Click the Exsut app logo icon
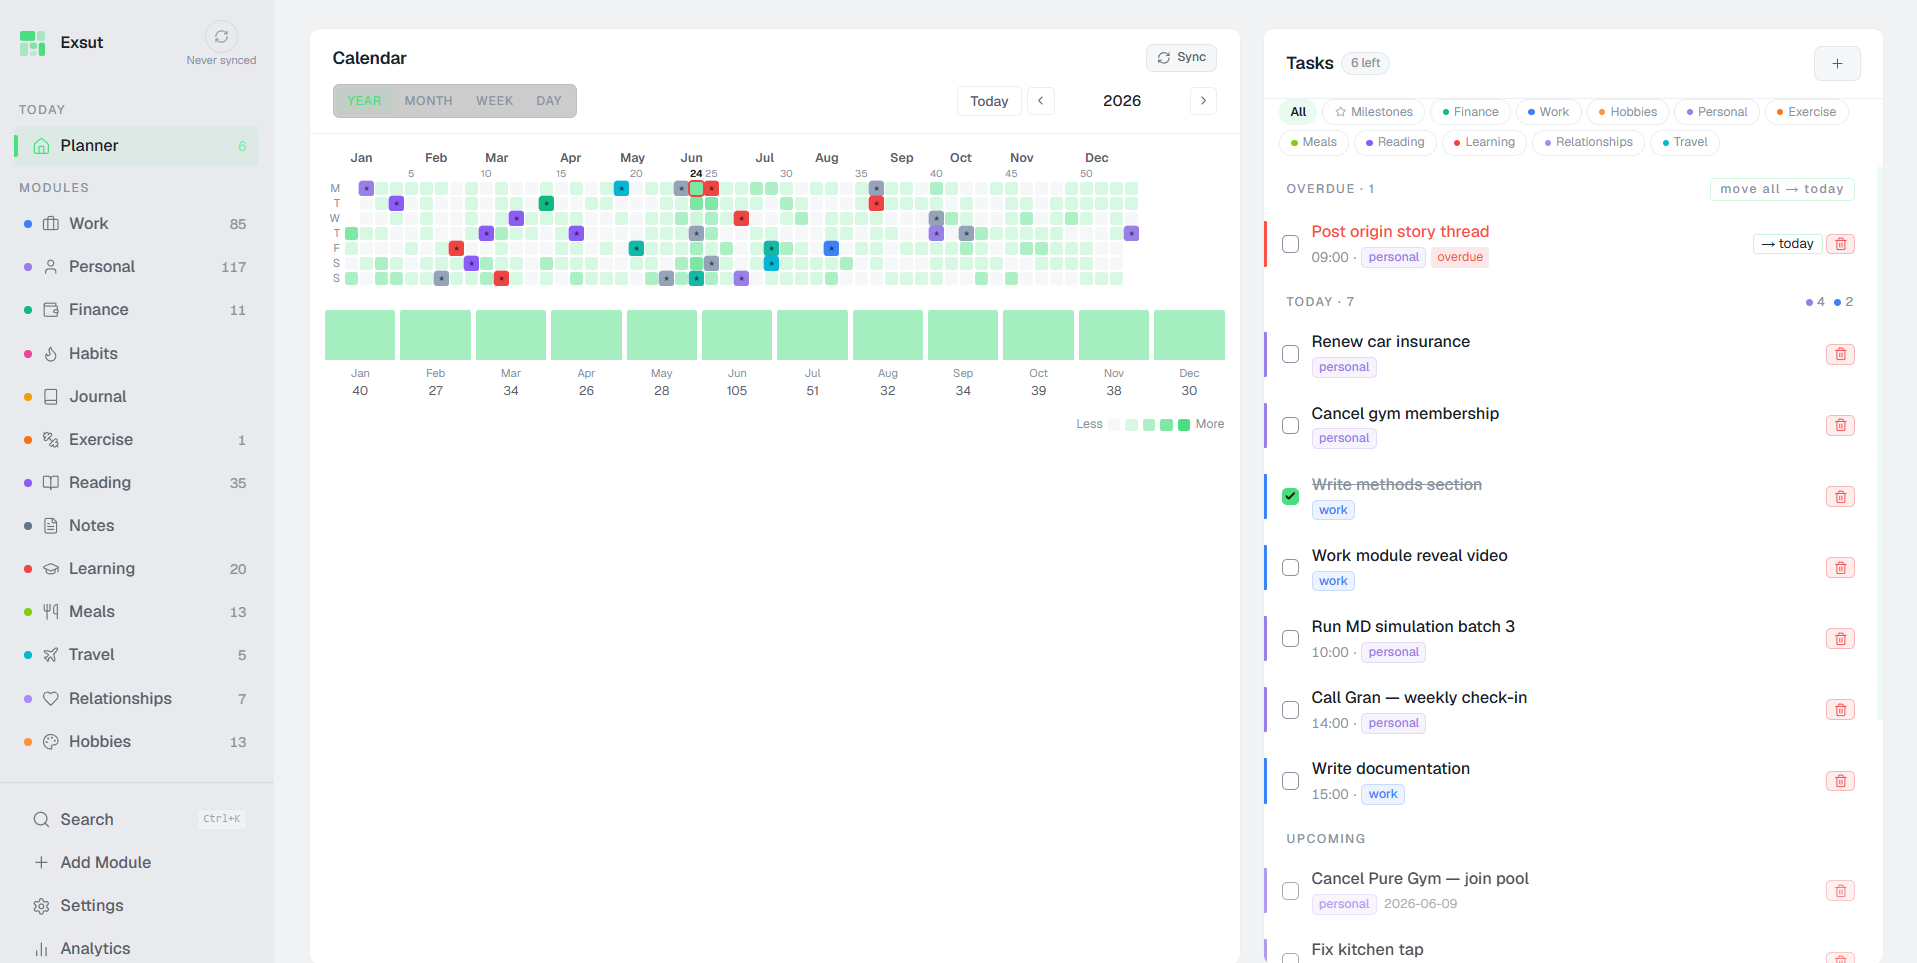The image size is (1917, 963). click(32, 43)
